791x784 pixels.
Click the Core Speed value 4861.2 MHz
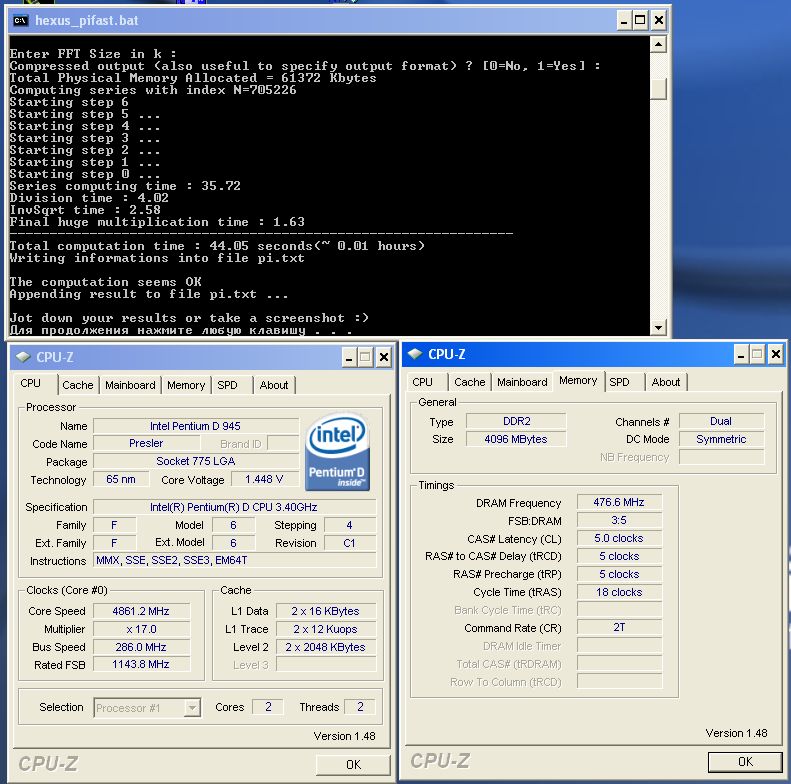click(141, 611)
